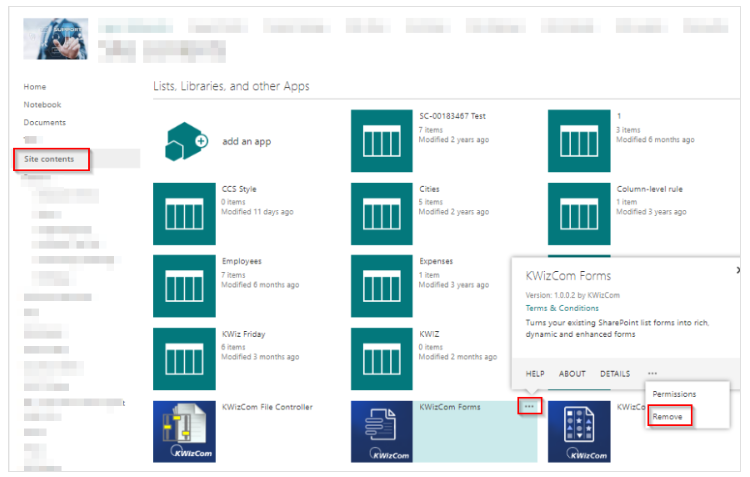Click the add an app label
Viewport: 750px width, 477px height.
pos(247,142)
